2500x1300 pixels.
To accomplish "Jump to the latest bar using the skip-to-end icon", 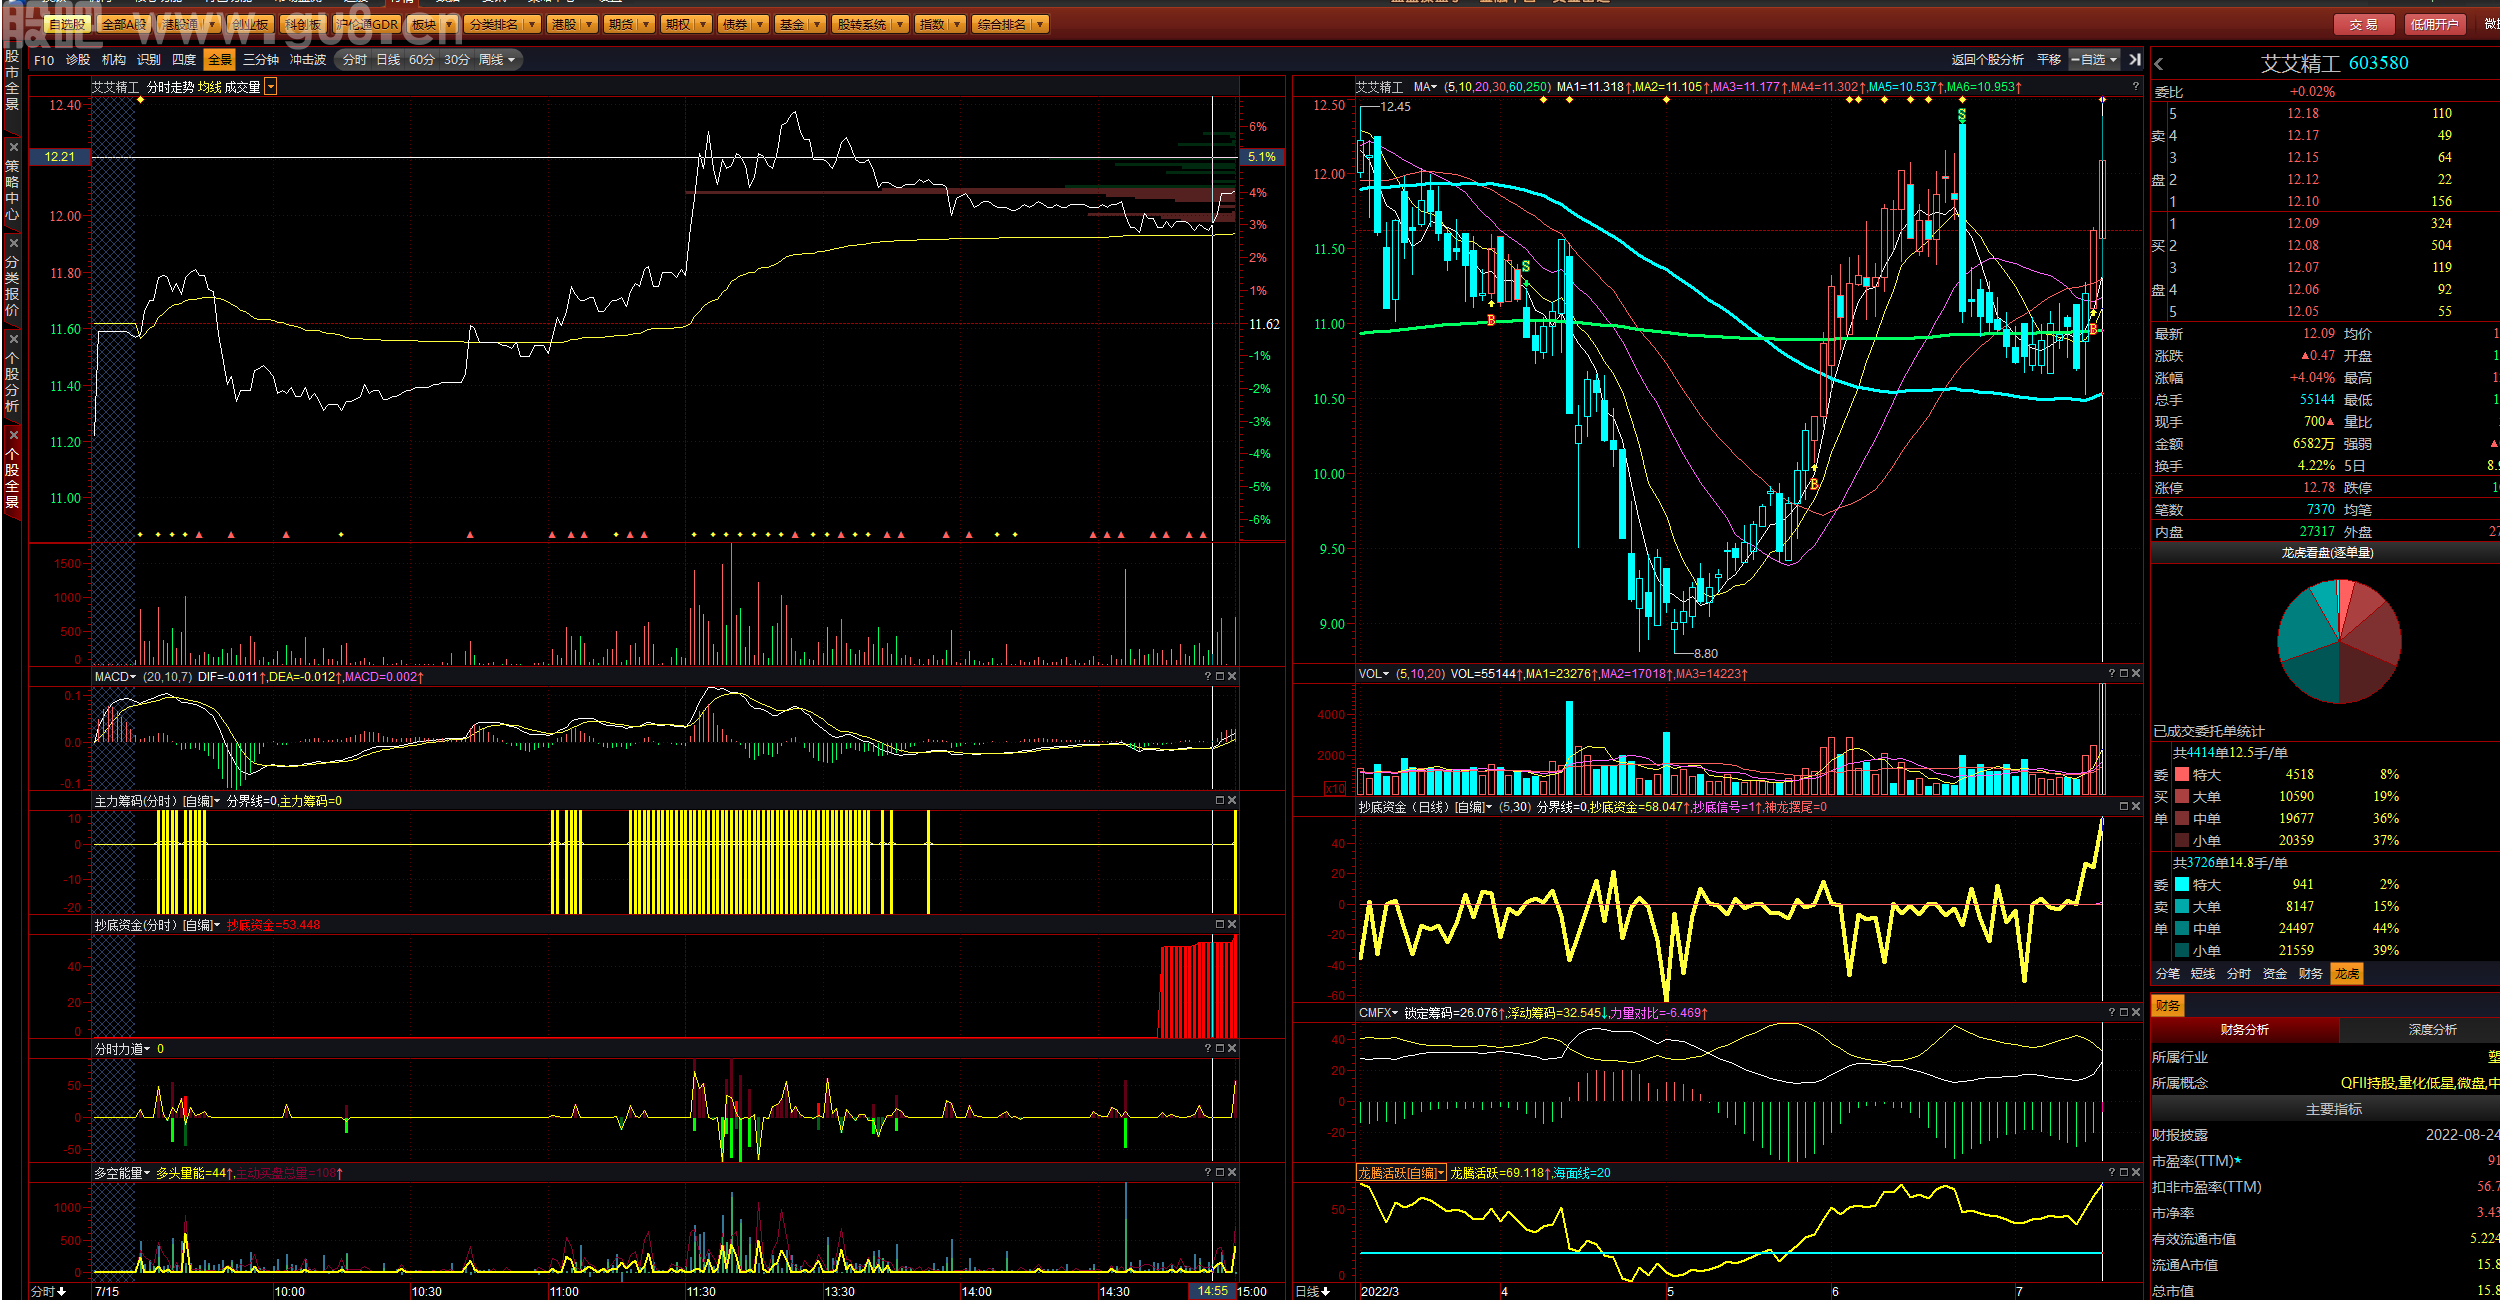I will click(2135, 60).
